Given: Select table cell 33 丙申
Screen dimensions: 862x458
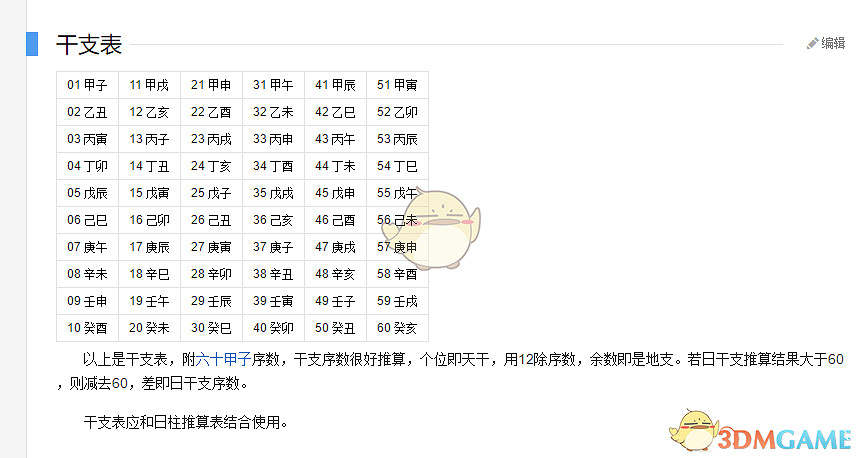Looking at the screenshot, I should (x=274, y=139).
